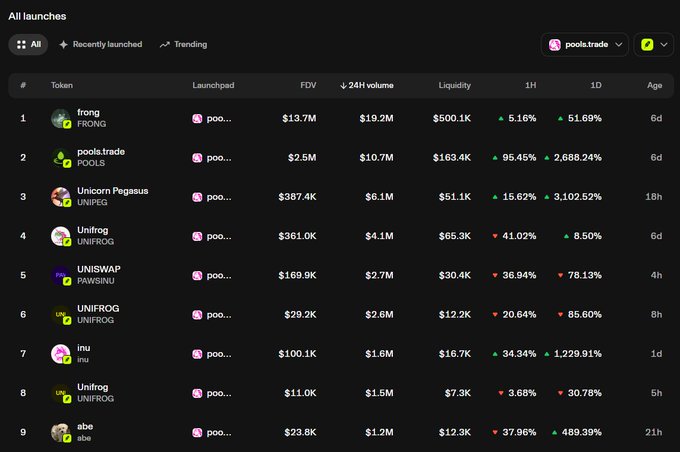The width and height of the screenshot is (680, 452).
Task: Click the inu token avatar
Action: pos(61,354)
